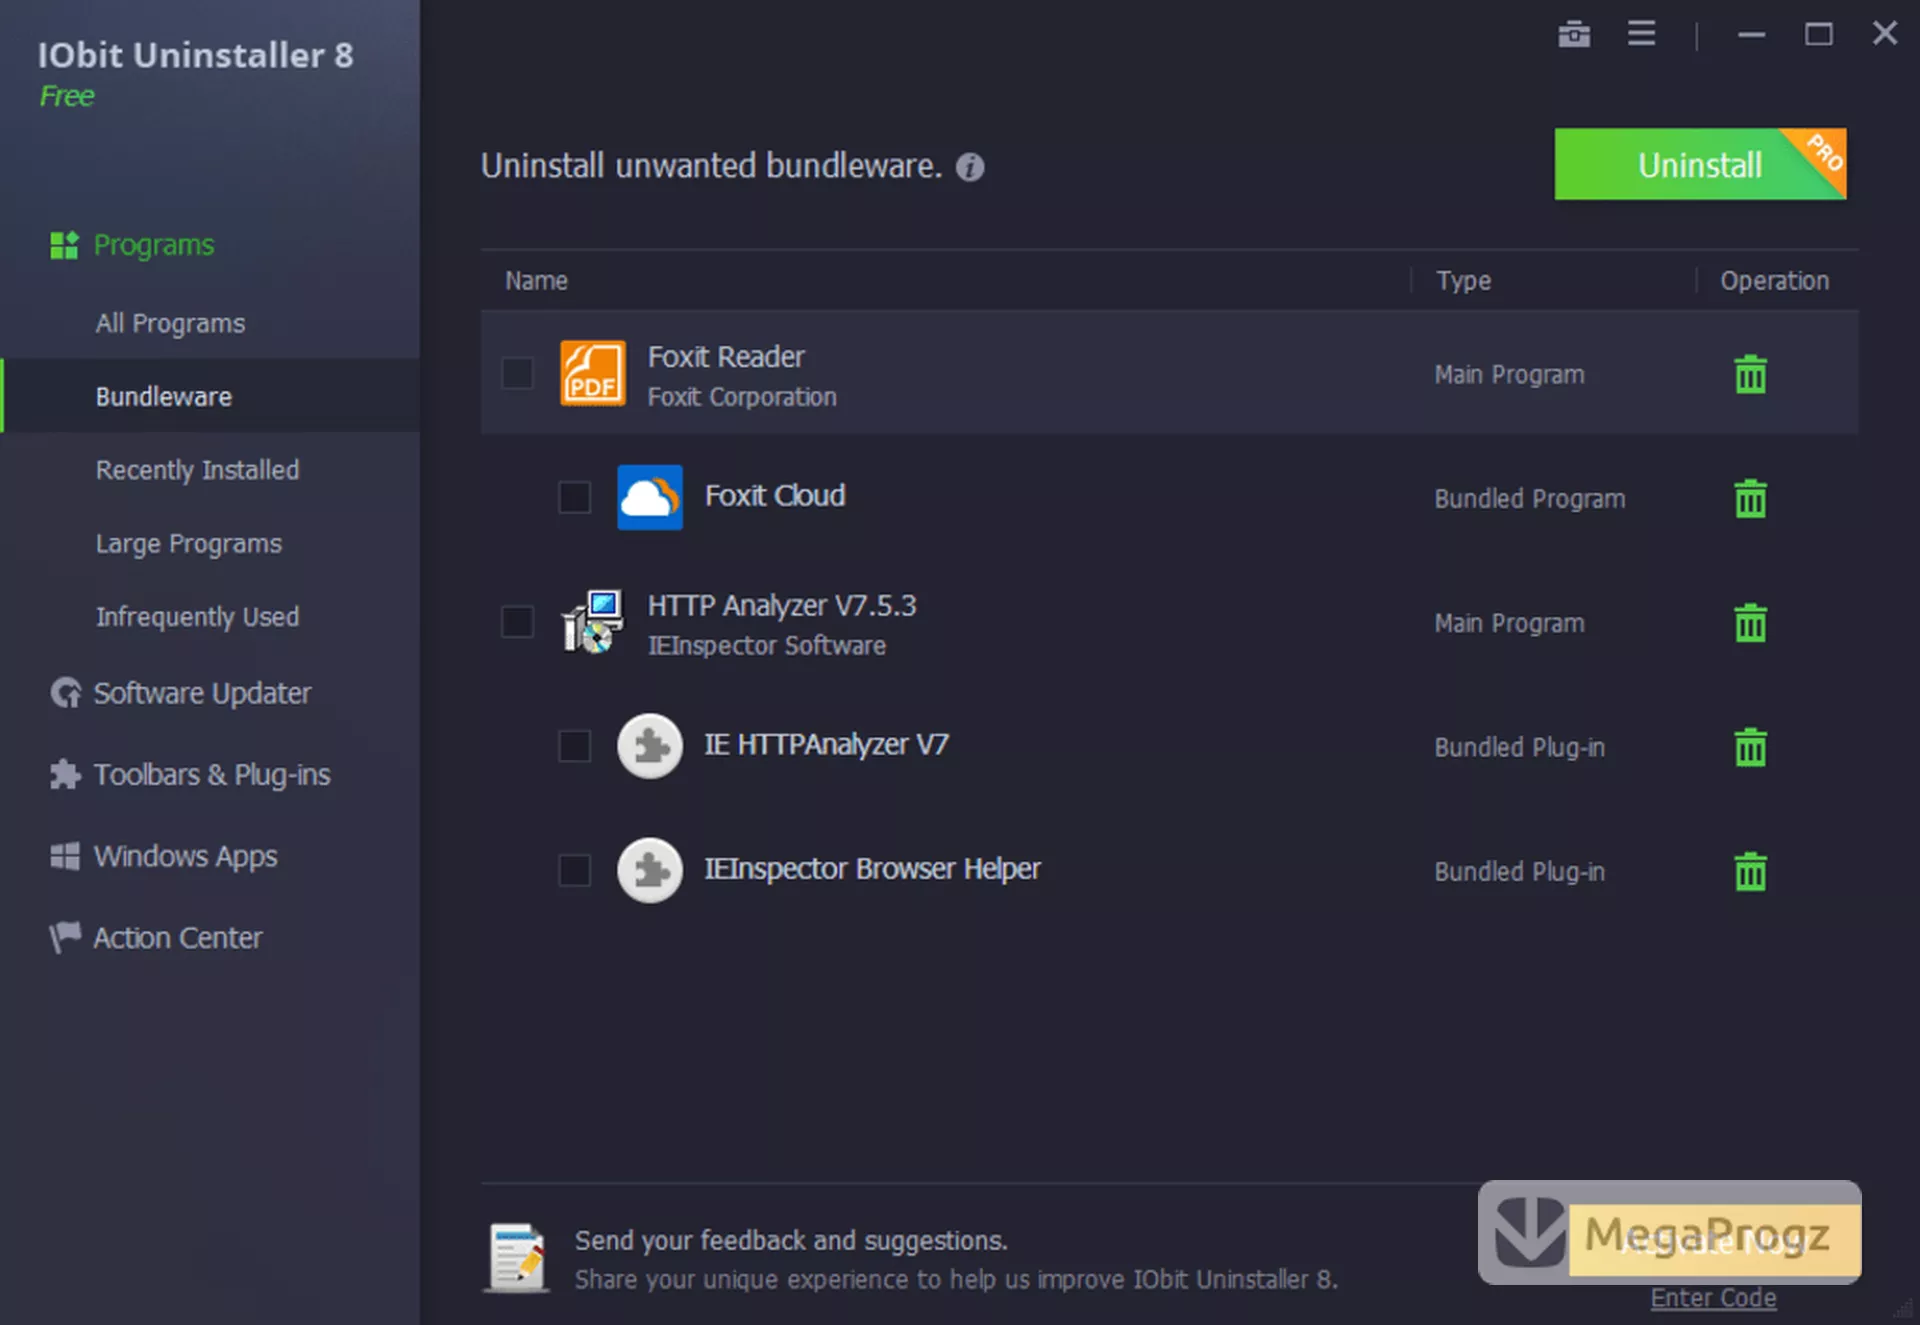
Task: Click IObit Uninstaller 8 title
Action: click(x=196, y=55)
